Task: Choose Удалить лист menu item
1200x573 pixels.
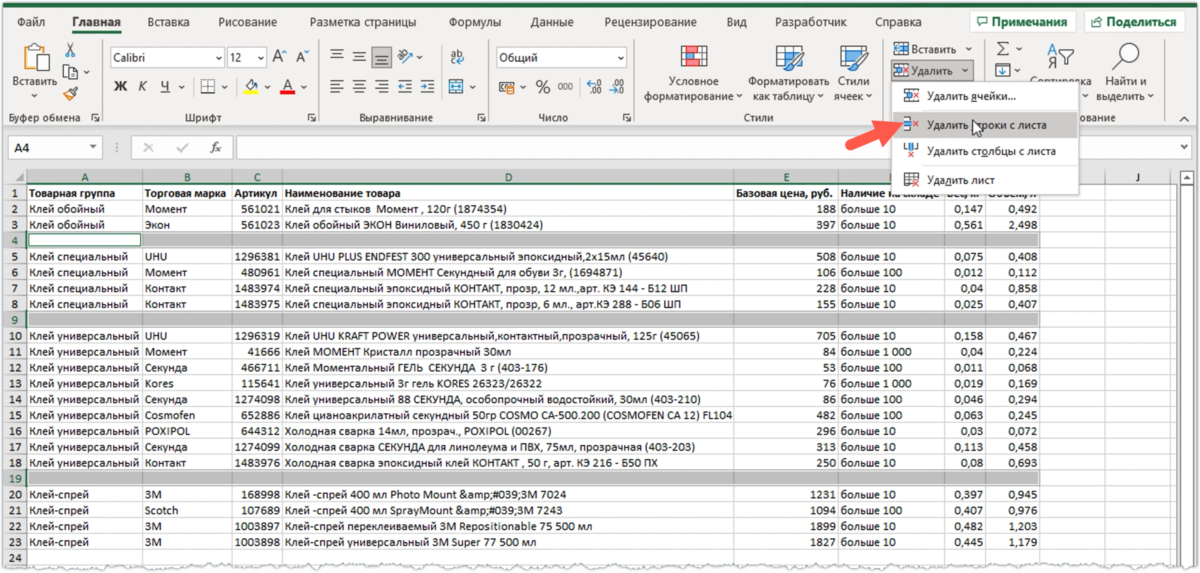Action: click(x=983, y=179)
